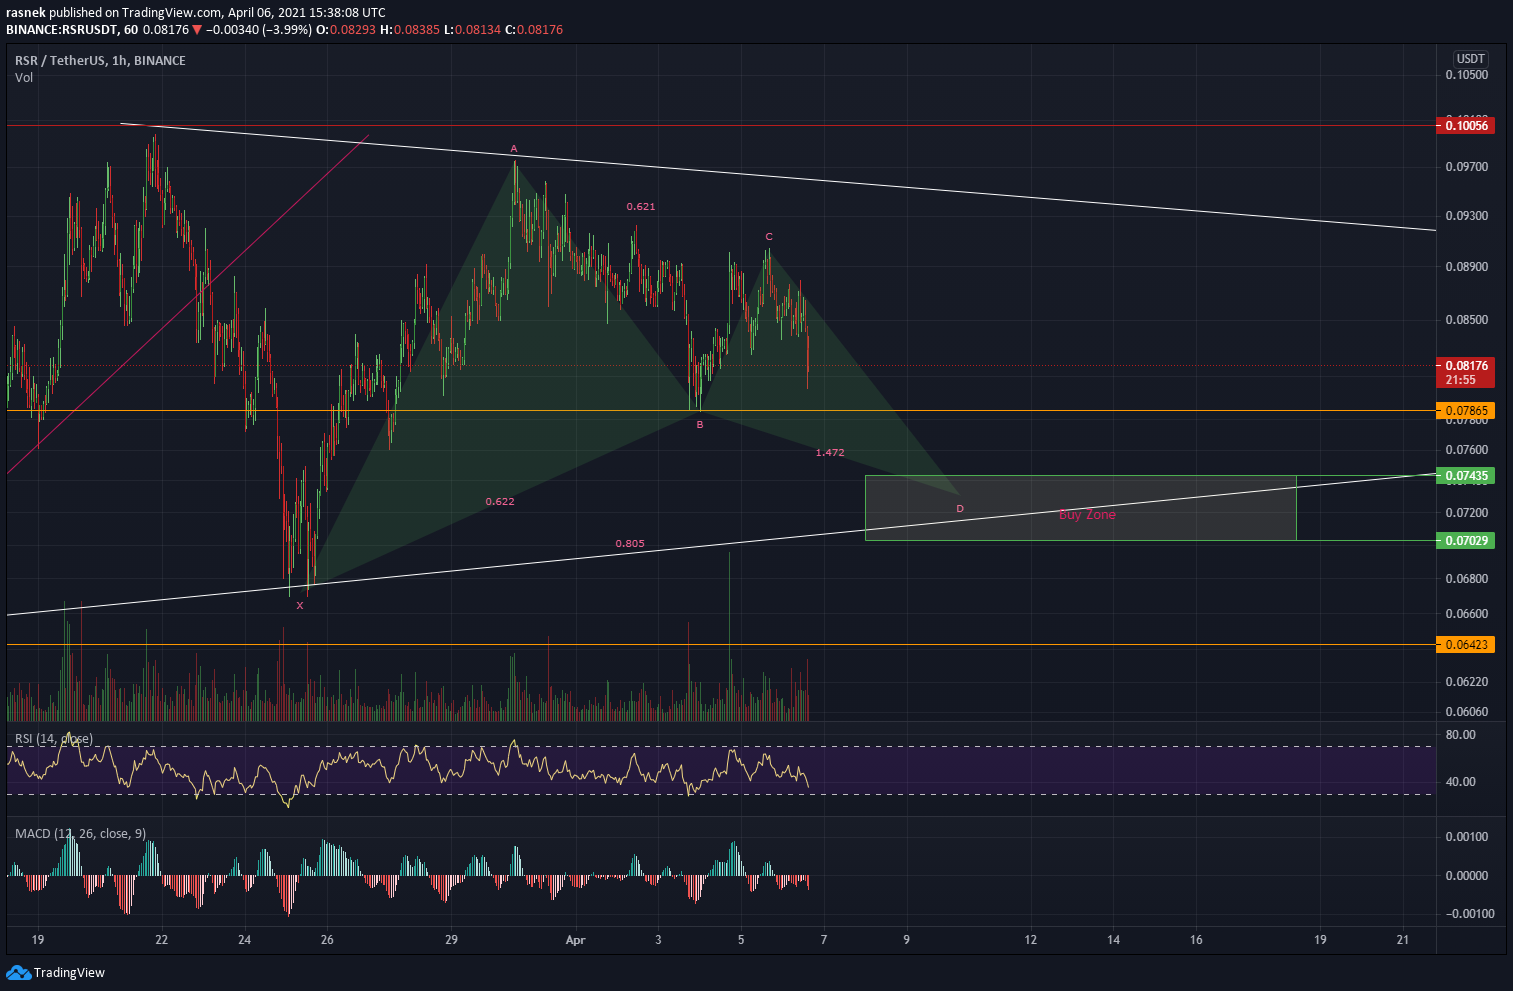Click the 29 date on time axis
This screenshot has width=1513, height=991.
tap(451, 940)
